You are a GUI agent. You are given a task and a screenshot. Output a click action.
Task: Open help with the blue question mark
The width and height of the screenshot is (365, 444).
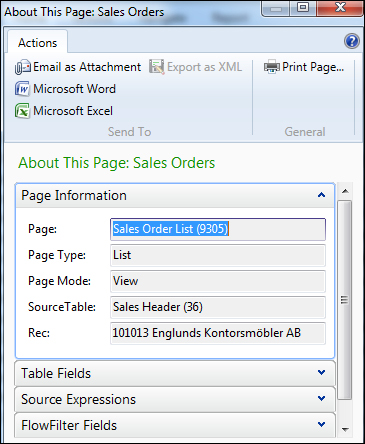click(351, 42)
